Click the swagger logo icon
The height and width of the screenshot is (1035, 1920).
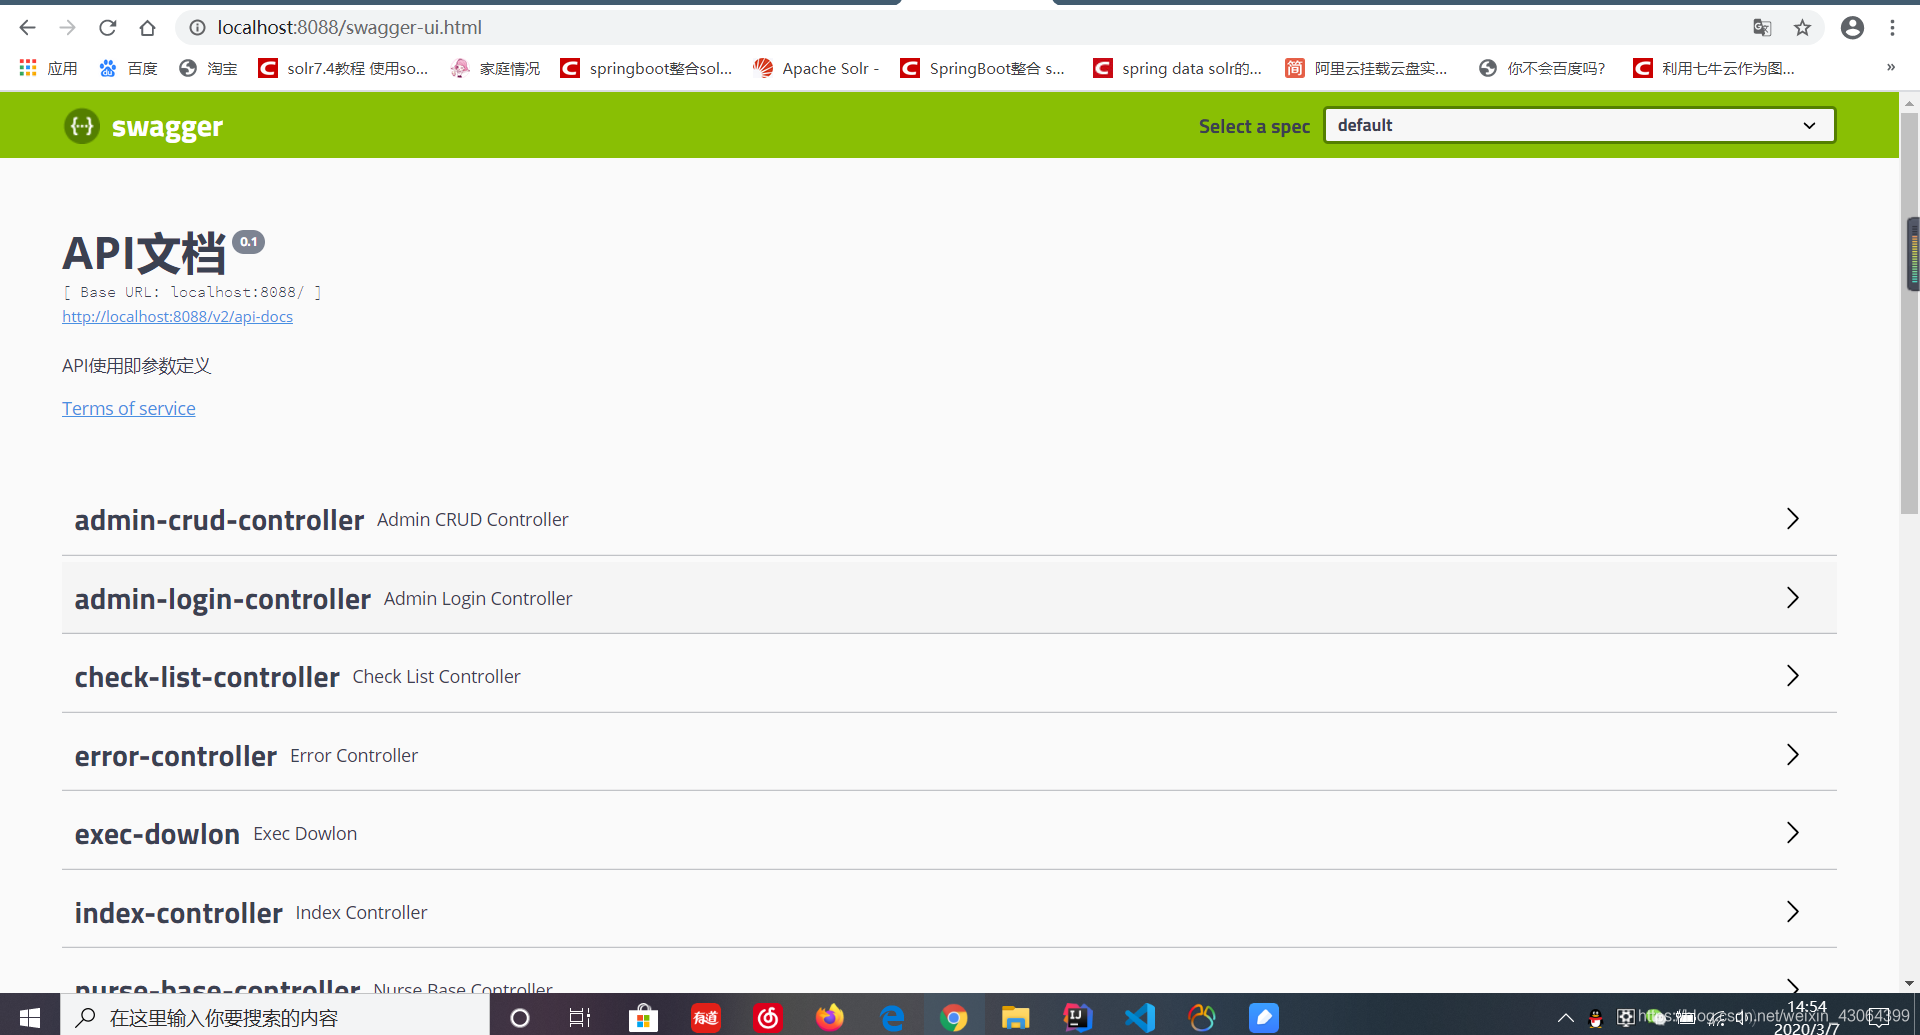click(82, 126)
